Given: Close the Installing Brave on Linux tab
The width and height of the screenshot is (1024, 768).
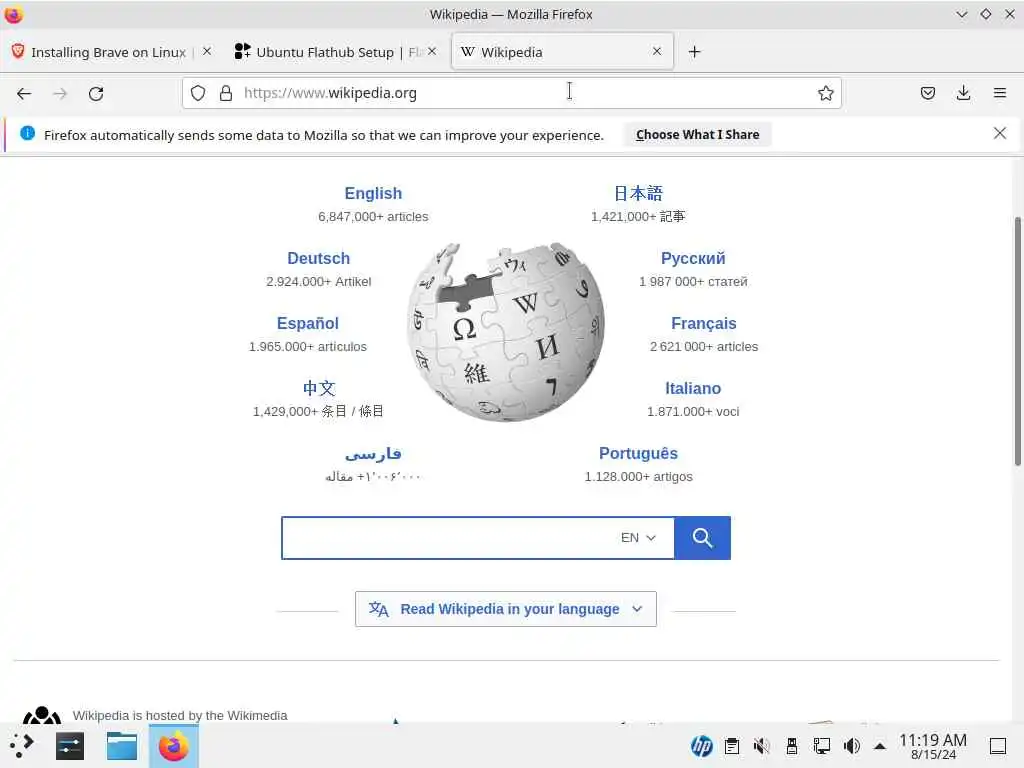Looking at the screenshot, I should 207,51.
